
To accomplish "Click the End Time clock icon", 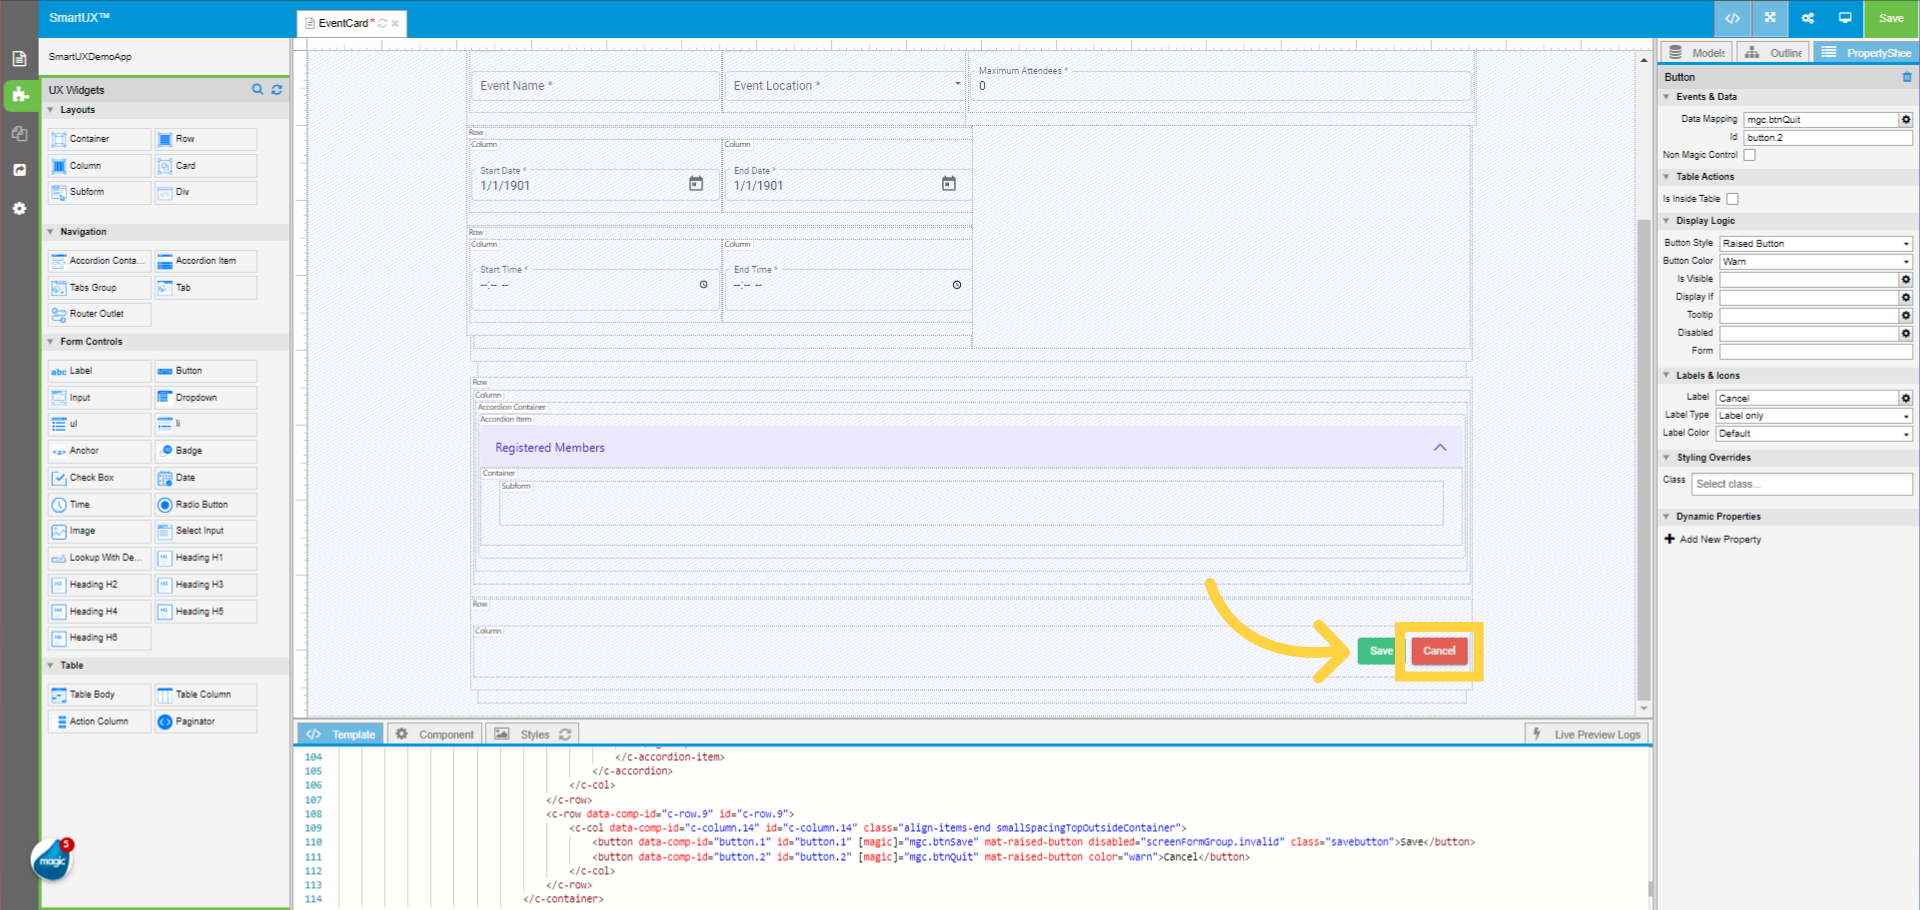I will pos(957,285).
